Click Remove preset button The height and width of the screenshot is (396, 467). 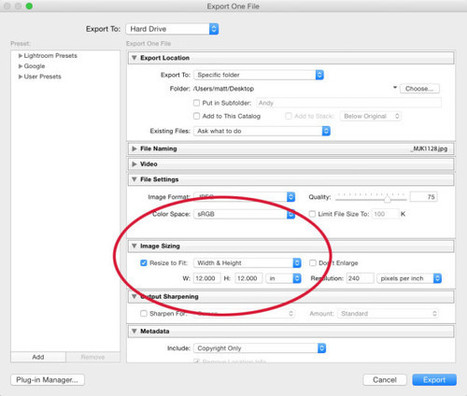click(93, 357)
